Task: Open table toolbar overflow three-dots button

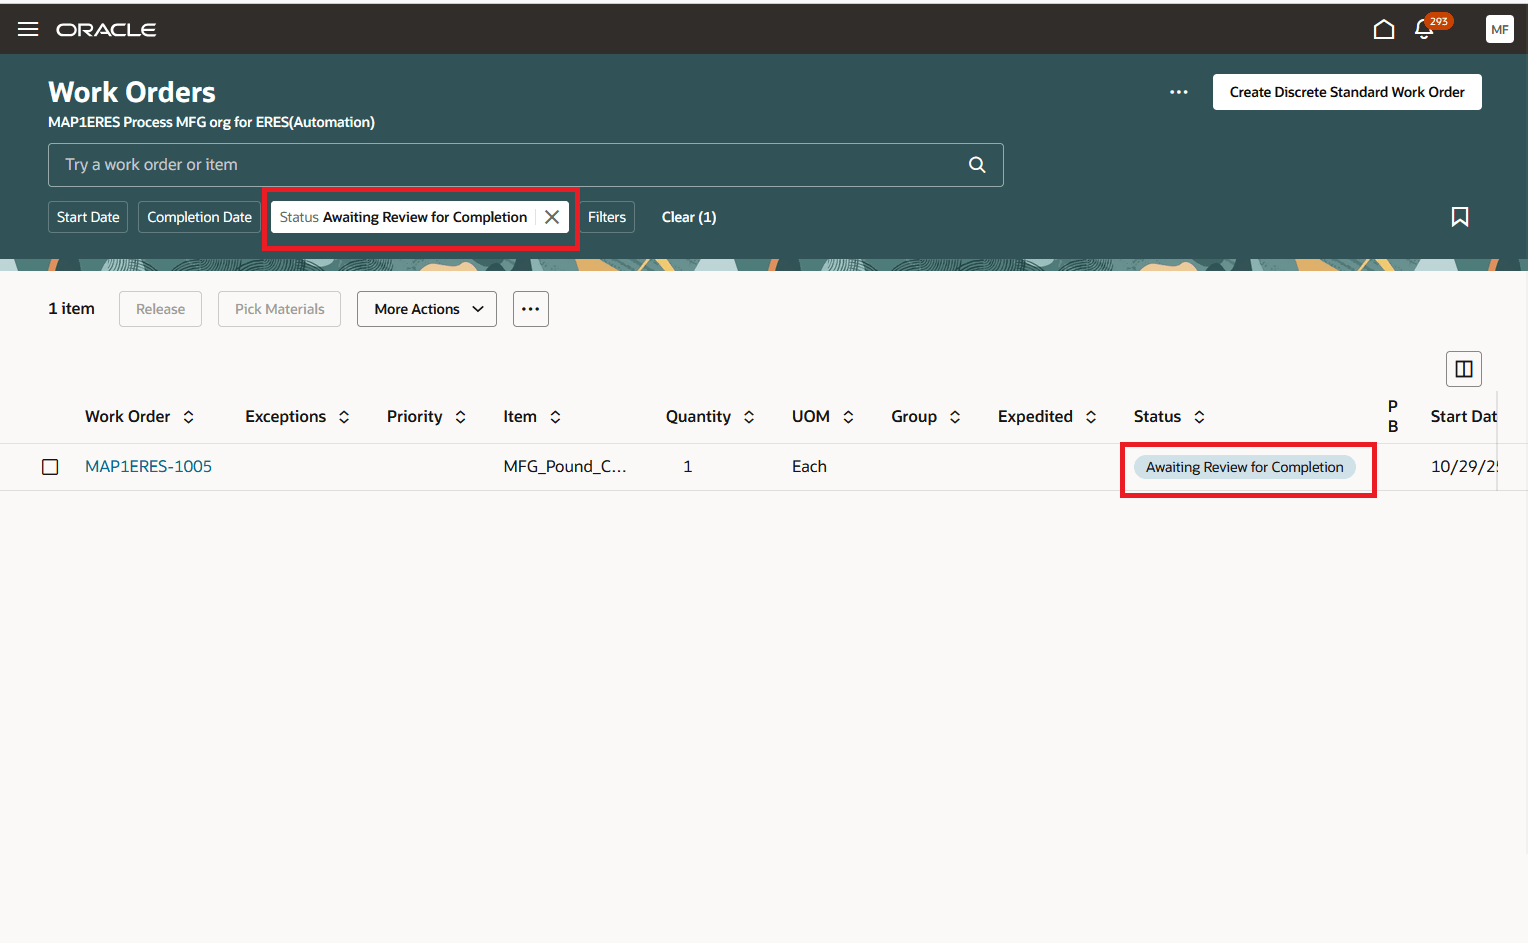Action: (x=531, y=309)
